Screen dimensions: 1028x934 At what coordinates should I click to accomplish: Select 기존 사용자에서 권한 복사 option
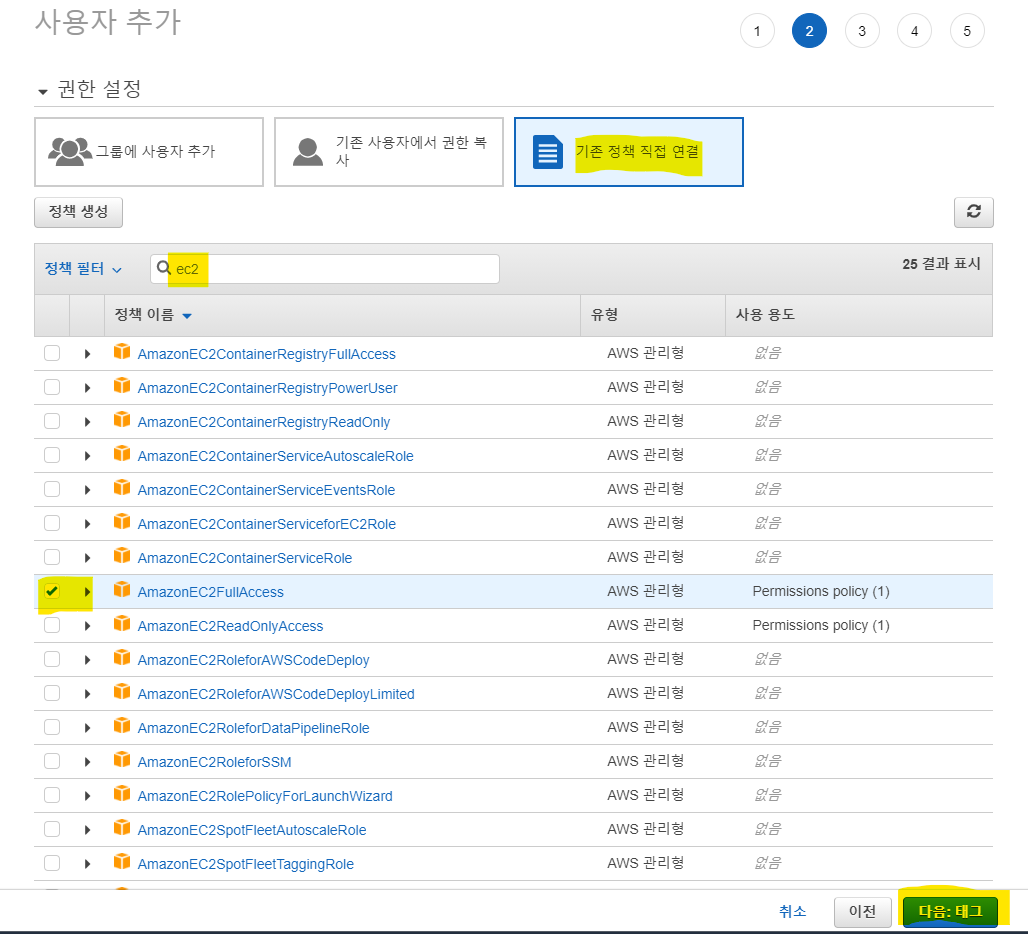tap(389, 152)
